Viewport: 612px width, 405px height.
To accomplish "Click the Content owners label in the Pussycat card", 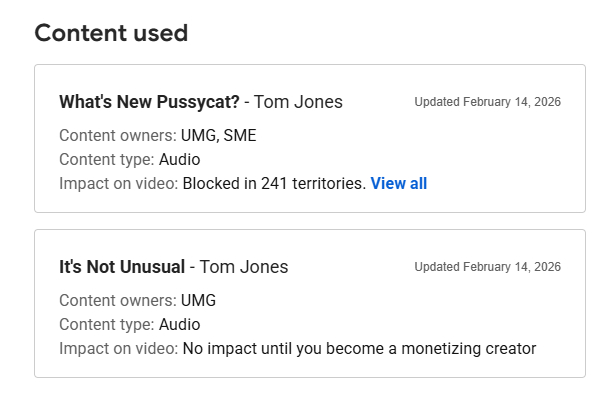I will 117,136.
